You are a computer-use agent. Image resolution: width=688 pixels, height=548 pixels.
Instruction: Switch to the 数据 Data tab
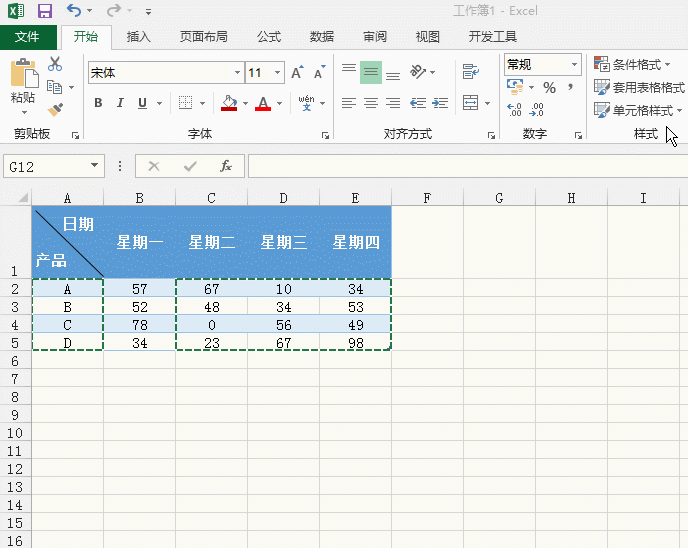click(x=322, y=36)
